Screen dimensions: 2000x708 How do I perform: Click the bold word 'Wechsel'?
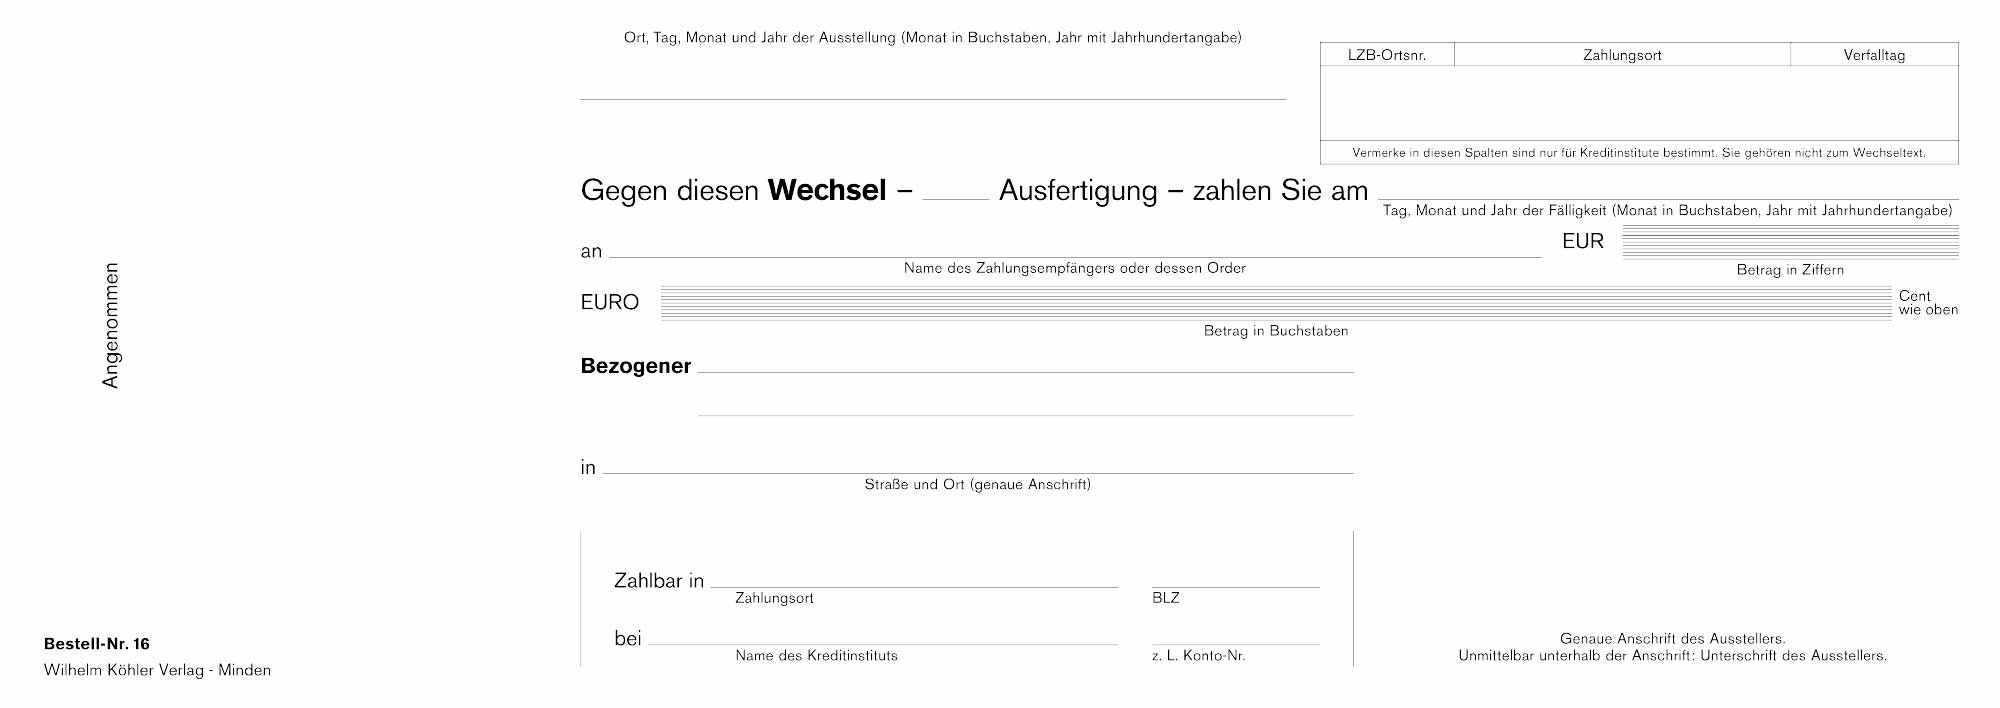point(827,190)
